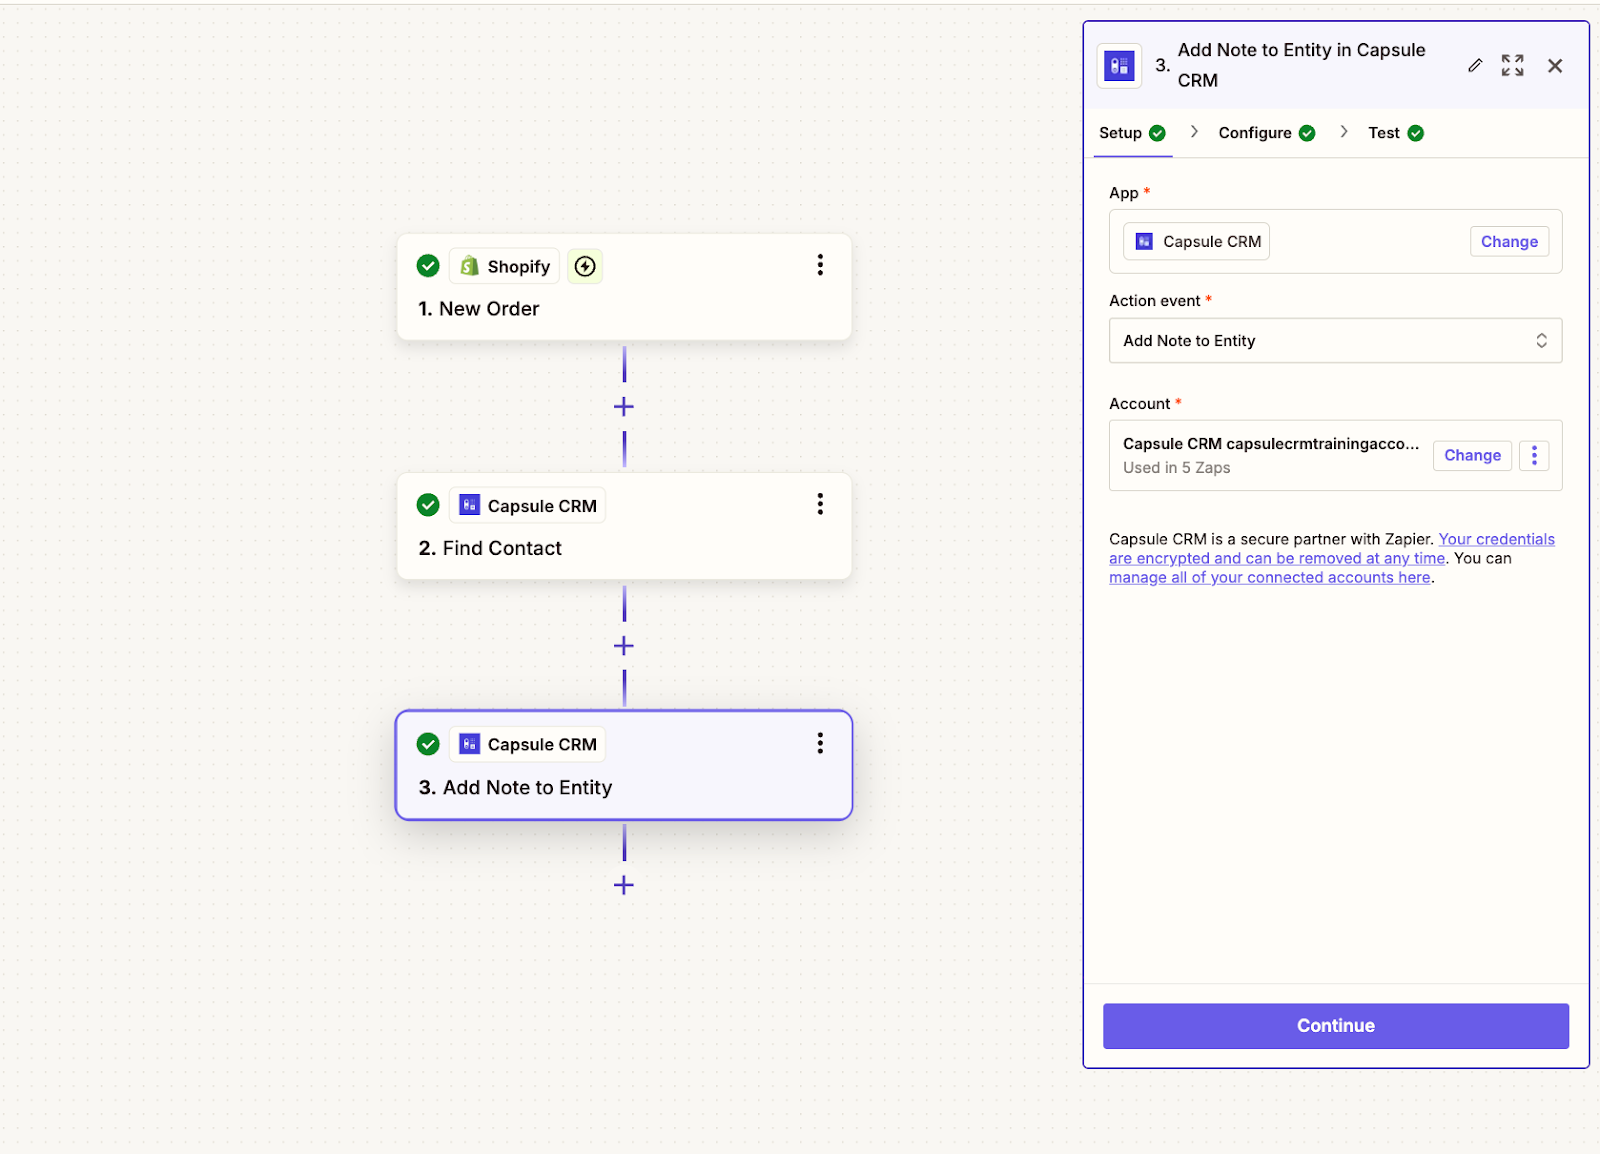The height and width of the screenshot is (1154, 1600).
Task: Click the Capsule CRM chip in step 2
Action: coord(528,505)
